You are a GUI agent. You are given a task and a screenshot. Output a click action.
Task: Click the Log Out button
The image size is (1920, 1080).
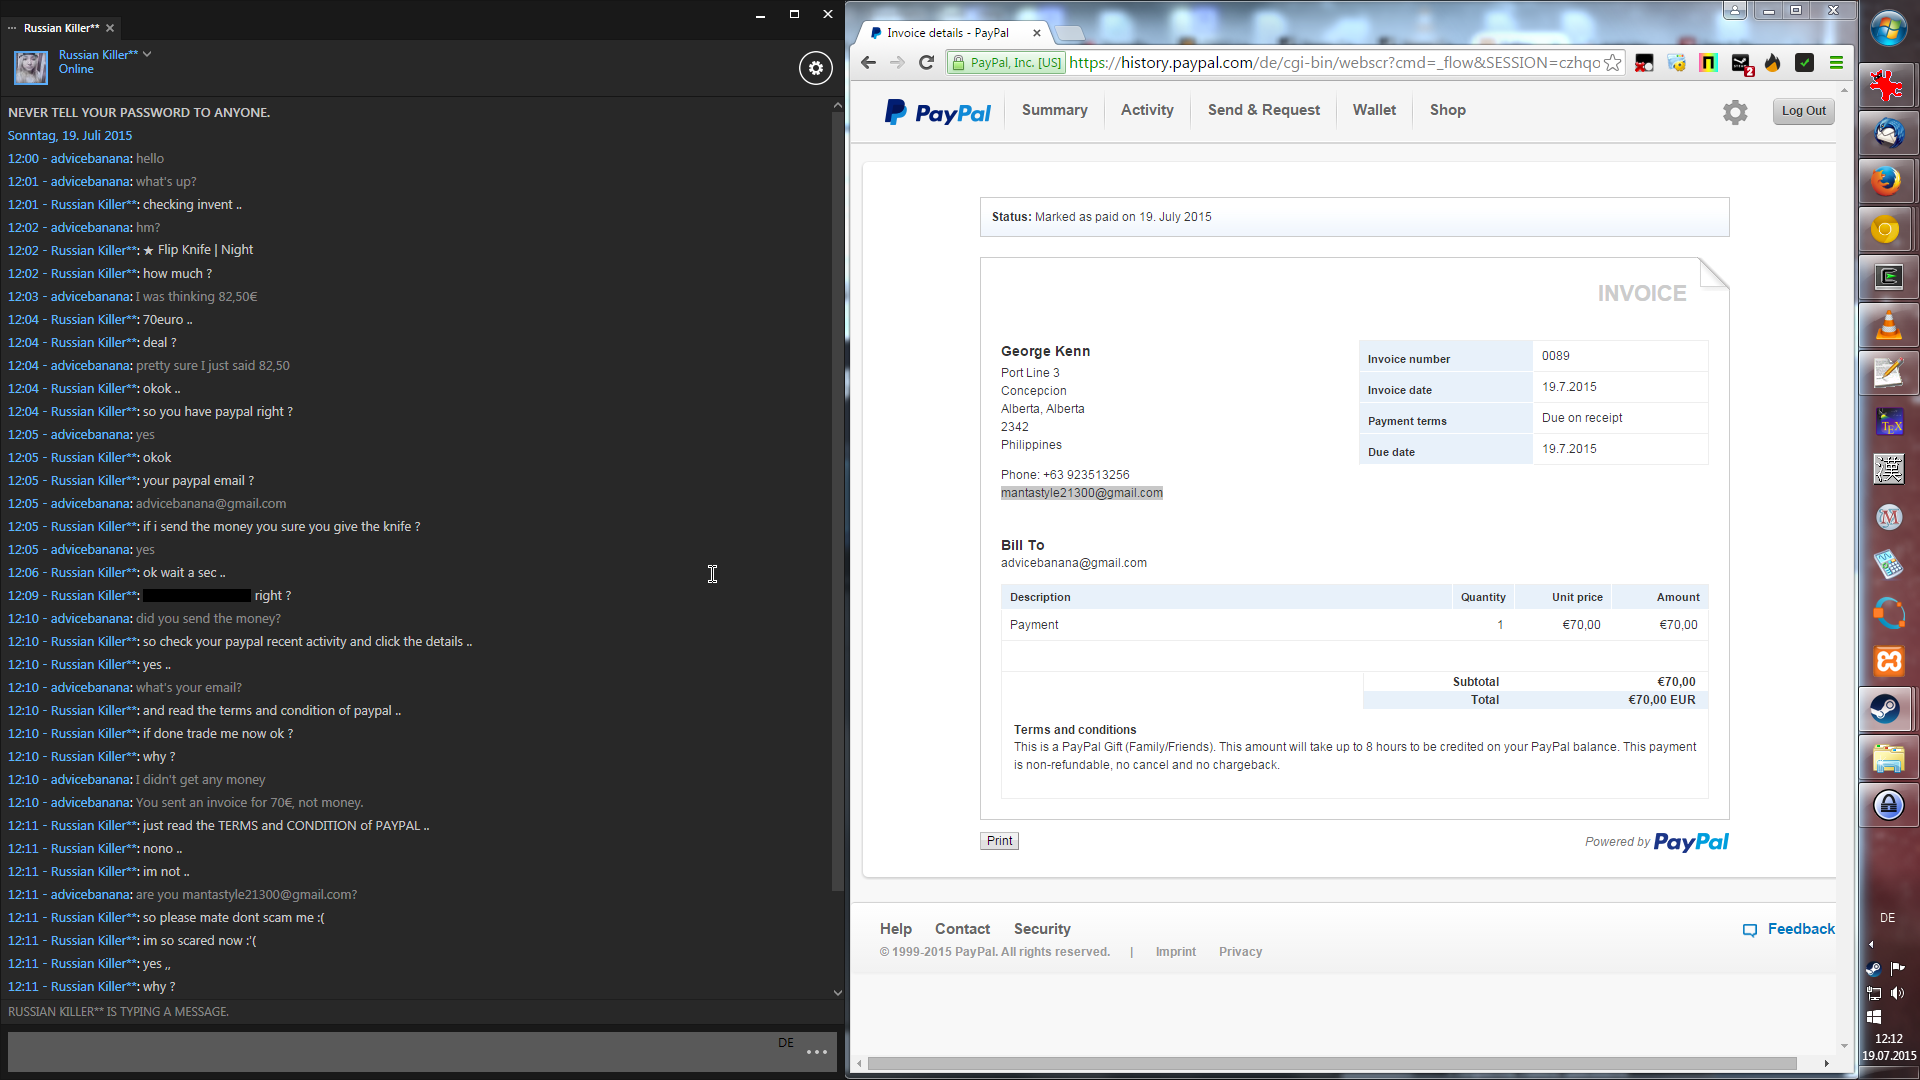pos(1803,111)
